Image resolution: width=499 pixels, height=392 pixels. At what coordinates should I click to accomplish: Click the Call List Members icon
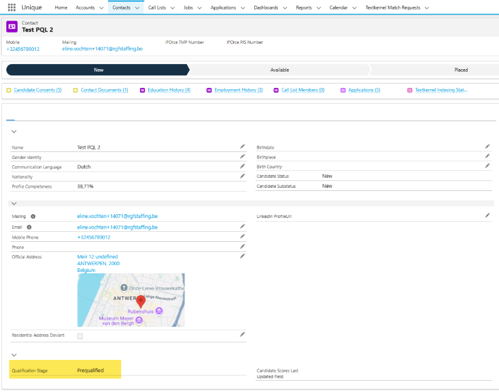click(276, 90)
